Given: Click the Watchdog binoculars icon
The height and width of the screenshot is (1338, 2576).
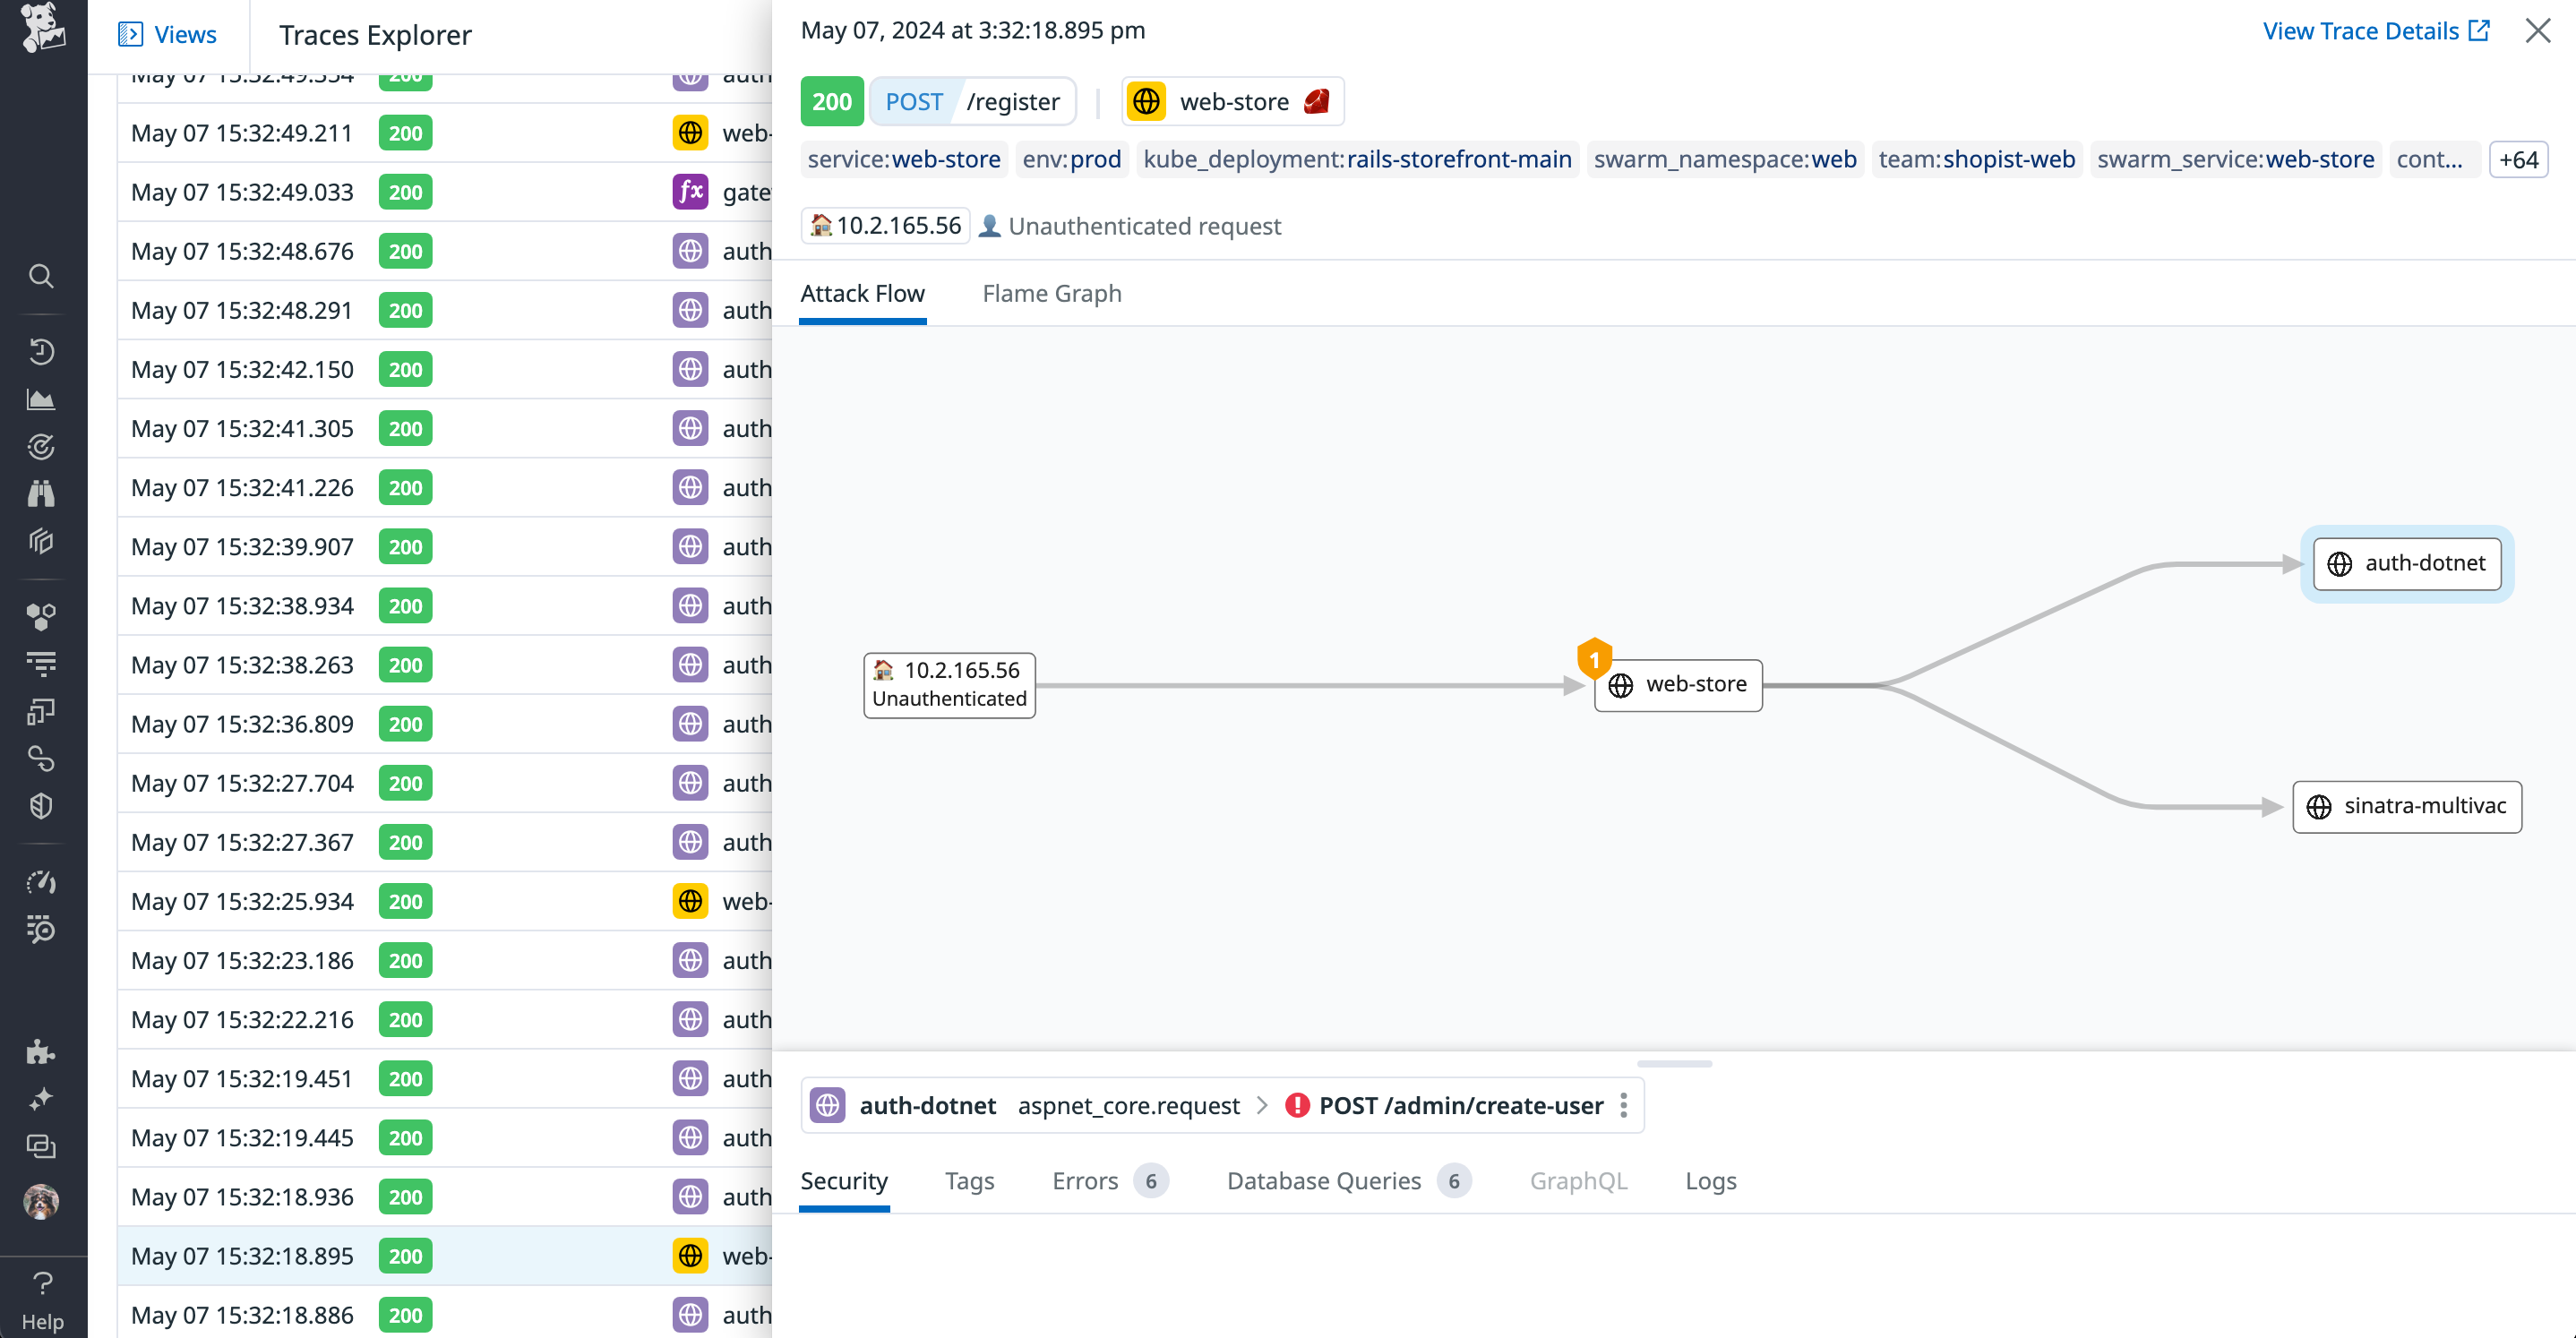Looking at the screenshot, I should 41,493.
